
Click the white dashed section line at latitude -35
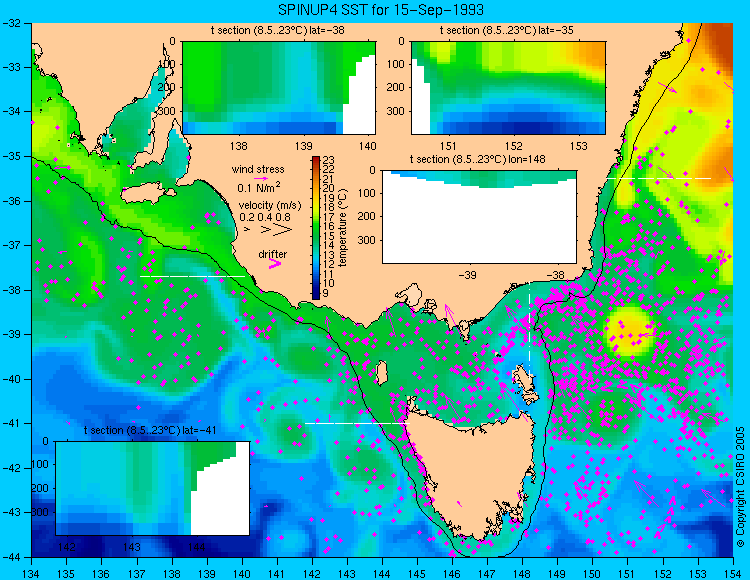click(x=659, y=178)
